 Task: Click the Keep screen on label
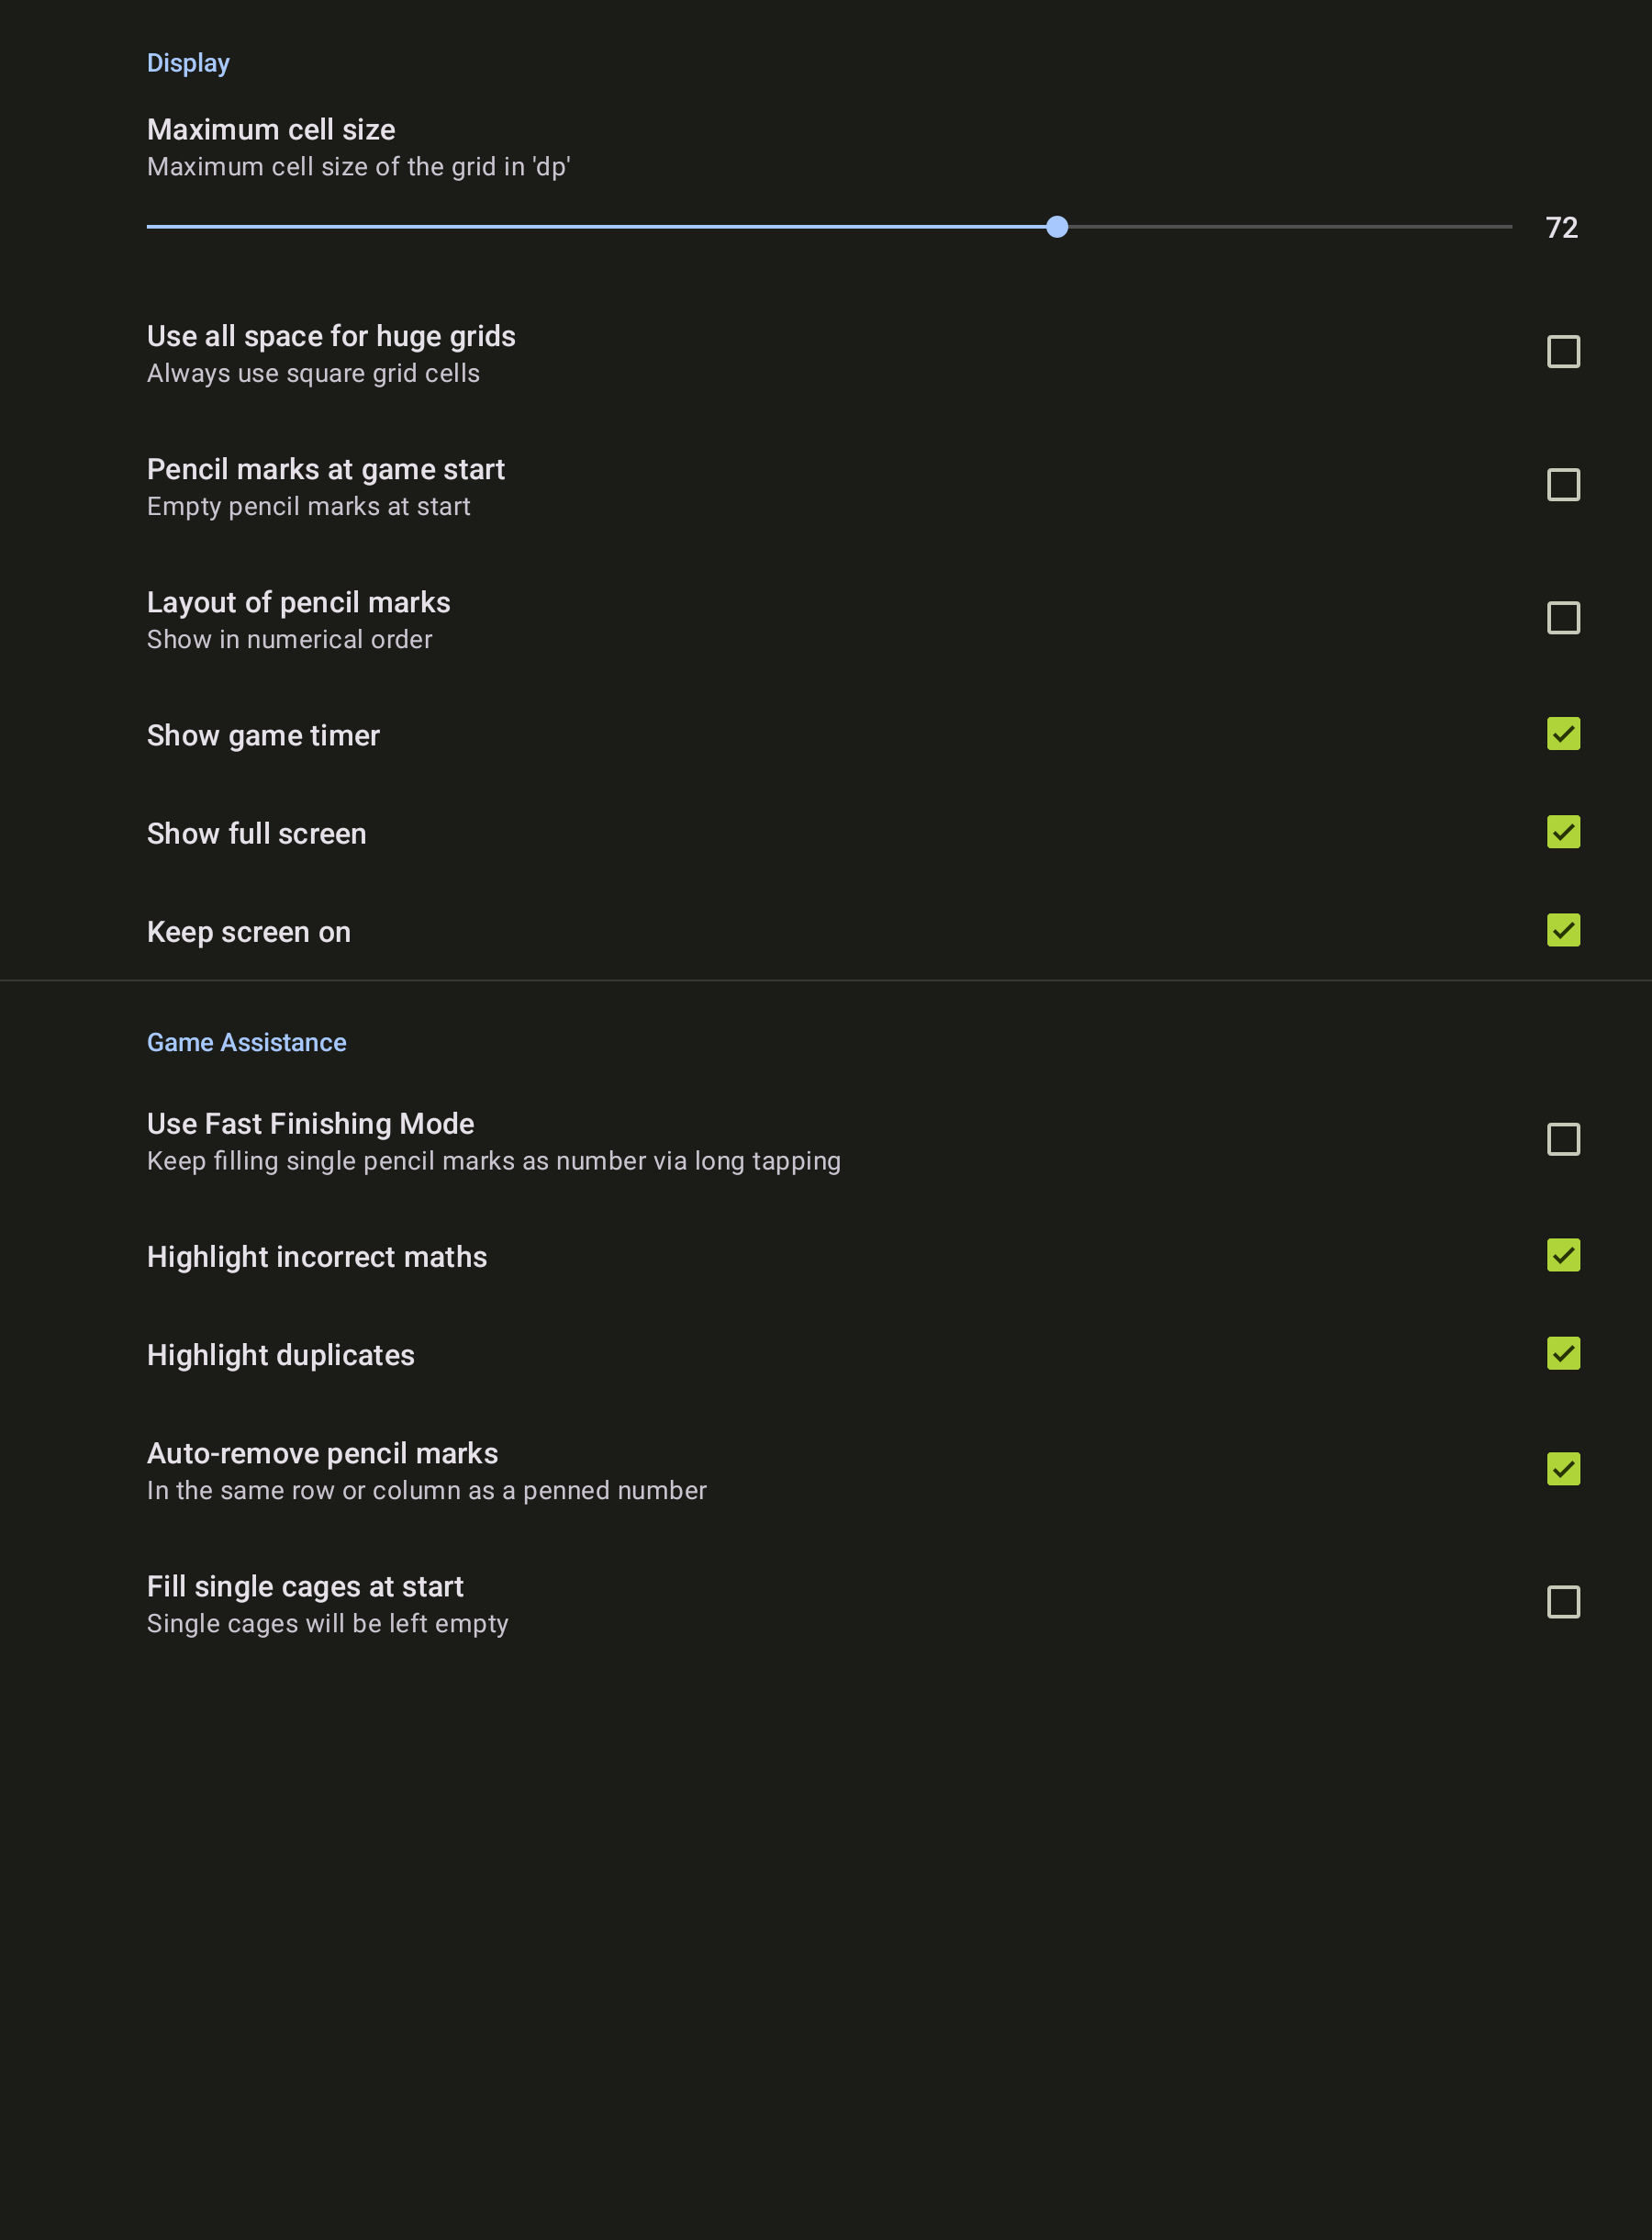pos(248,932)
